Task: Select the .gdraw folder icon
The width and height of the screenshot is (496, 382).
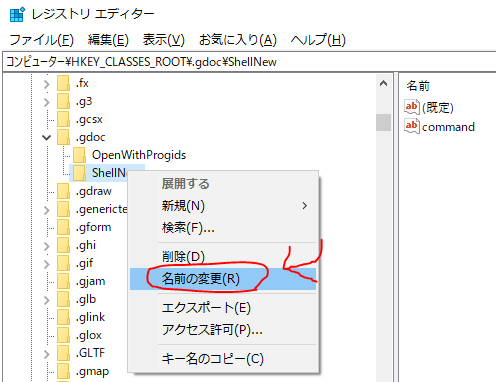Action: tap(63, 191)
